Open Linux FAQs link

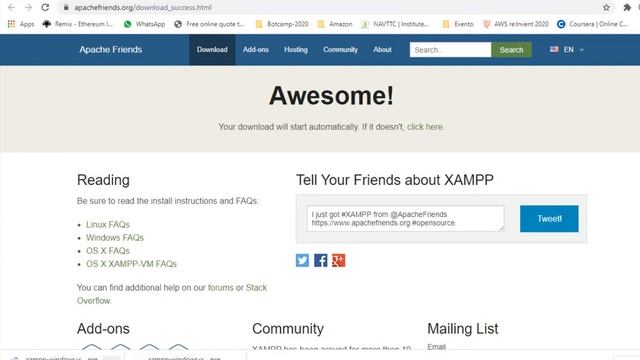tap(108, 224)
